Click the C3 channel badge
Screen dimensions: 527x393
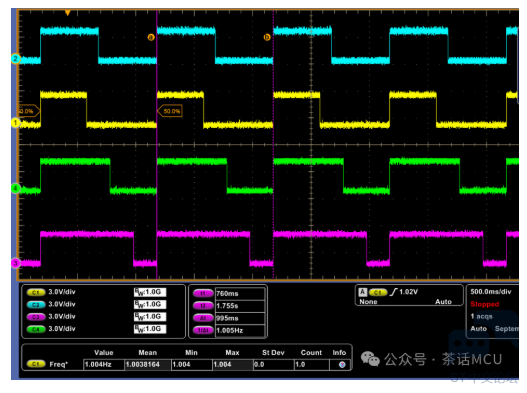click(x=36, y=317)
